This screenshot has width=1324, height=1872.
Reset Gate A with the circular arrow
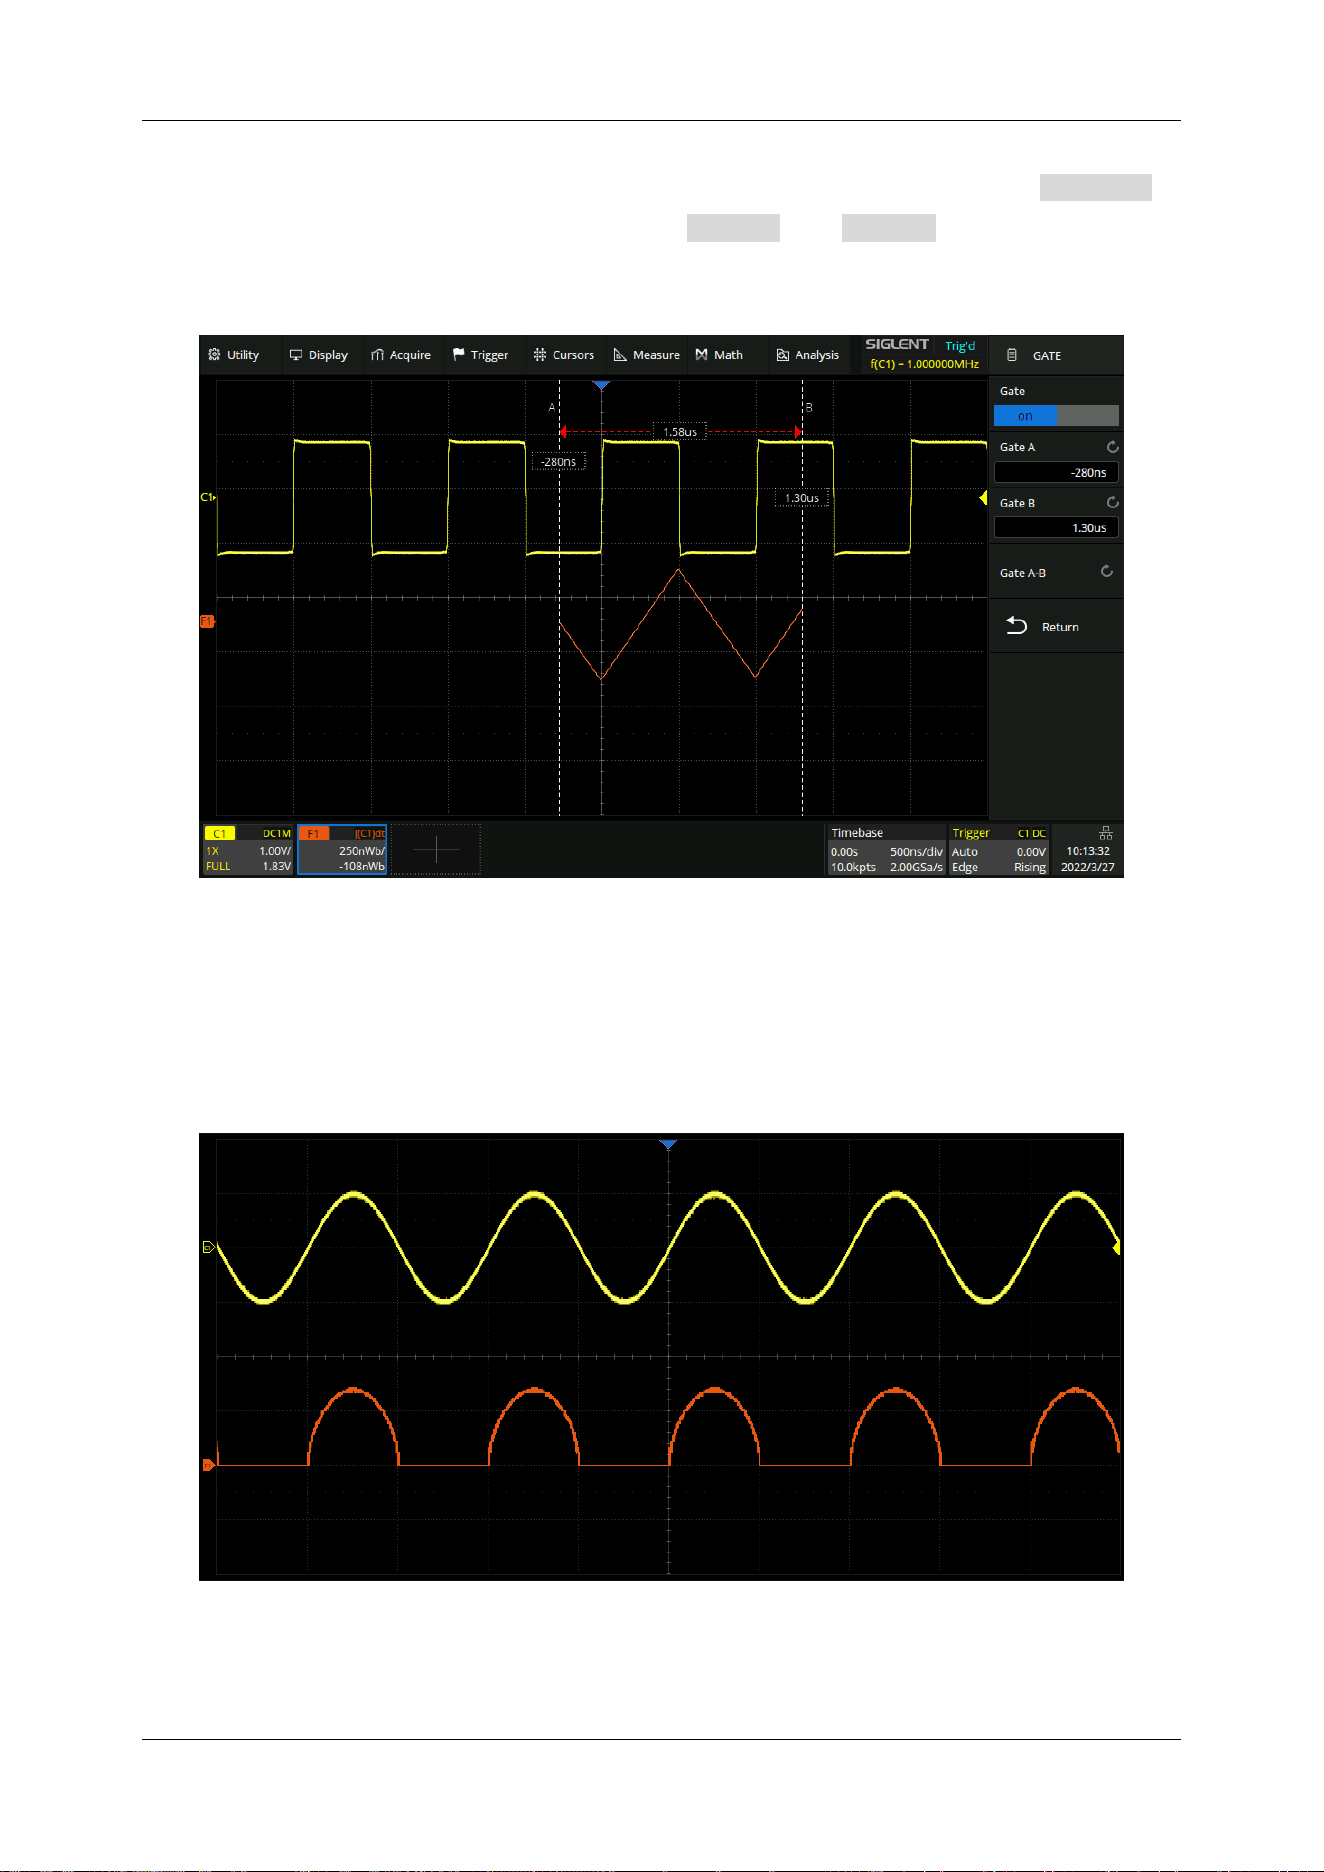coord(1112,447)
